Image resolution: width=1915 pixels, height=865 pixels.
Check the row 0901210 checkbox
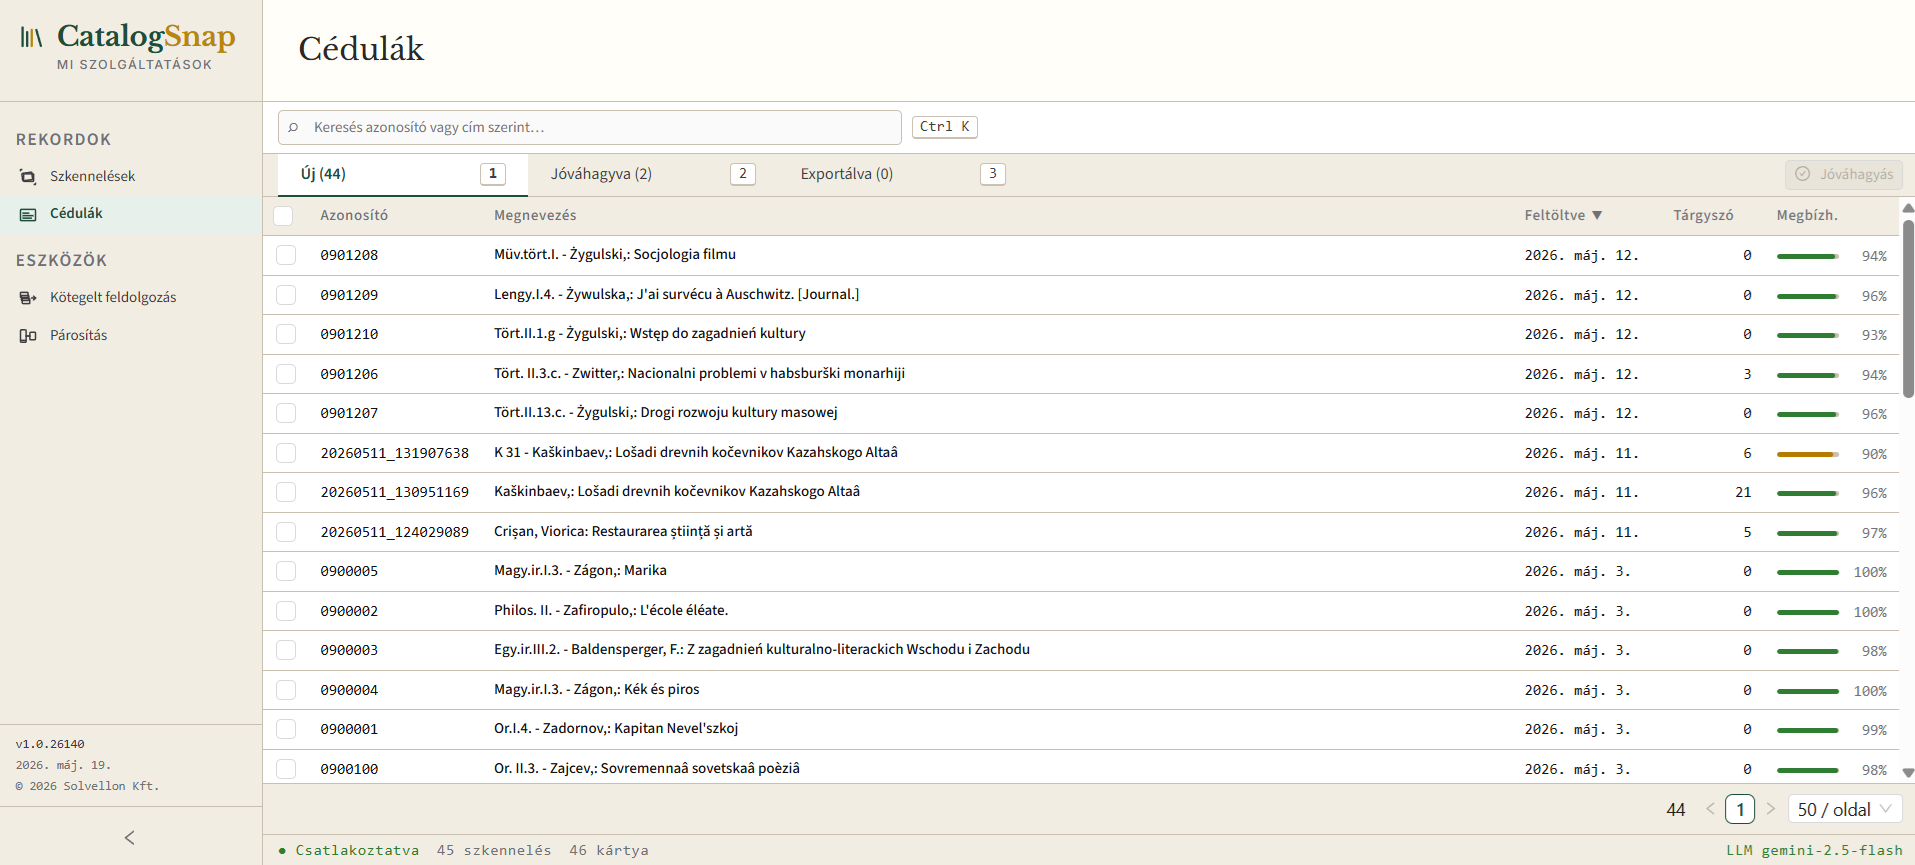point(286,334)
